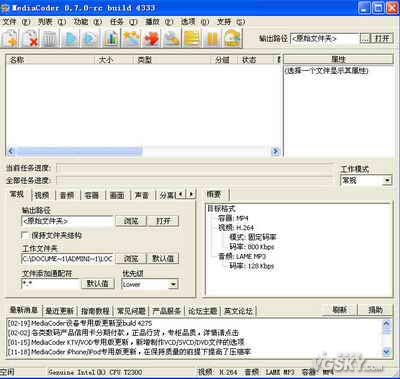Image resolution: width=400 pixels, height=379 pixels.
Task: Open the 文件 (F) menu
Action: point(16,22)
